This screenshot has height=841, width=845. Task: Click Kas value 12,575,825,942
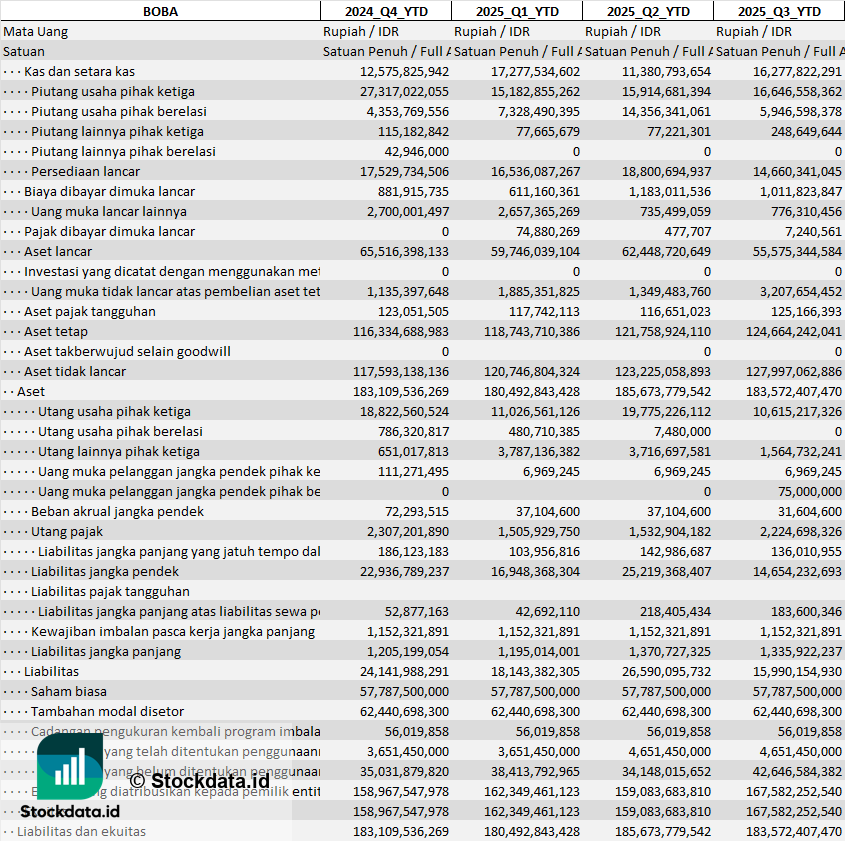[404, 71]
